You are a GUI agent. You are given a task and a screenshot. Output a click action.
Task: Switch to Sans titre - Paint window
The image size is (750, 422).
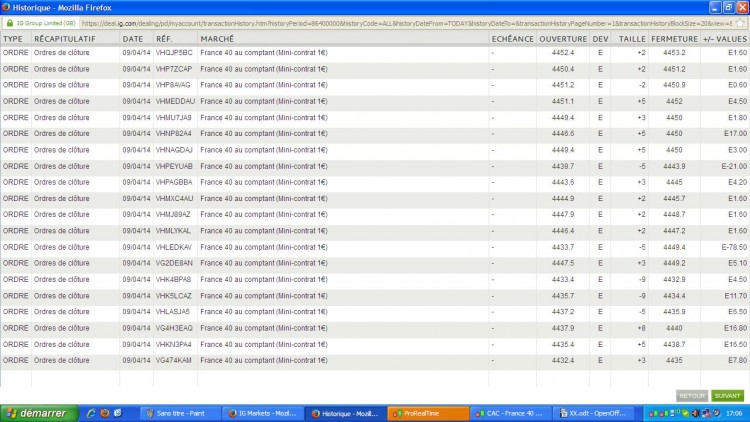pos(180,413)
